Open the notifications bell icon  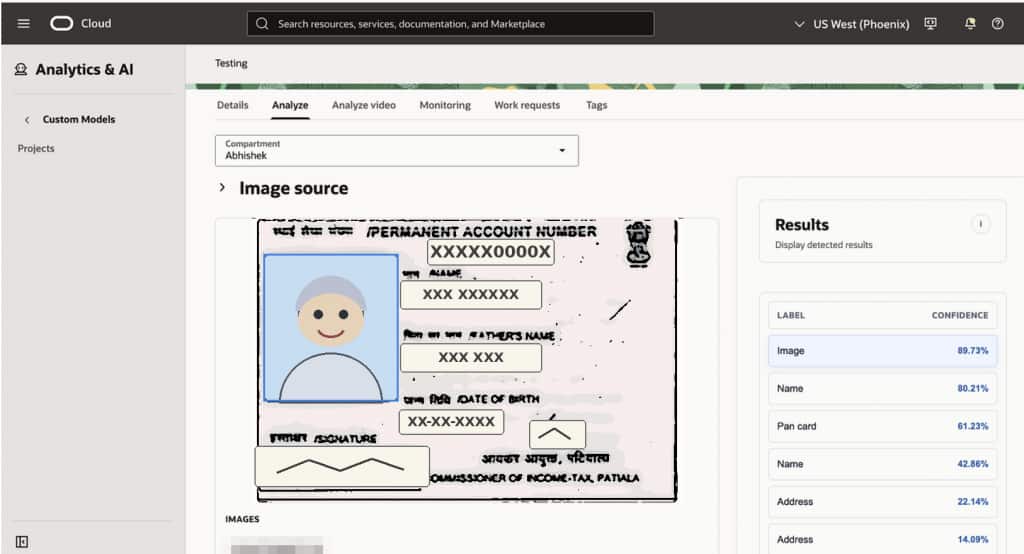point(970,24)
